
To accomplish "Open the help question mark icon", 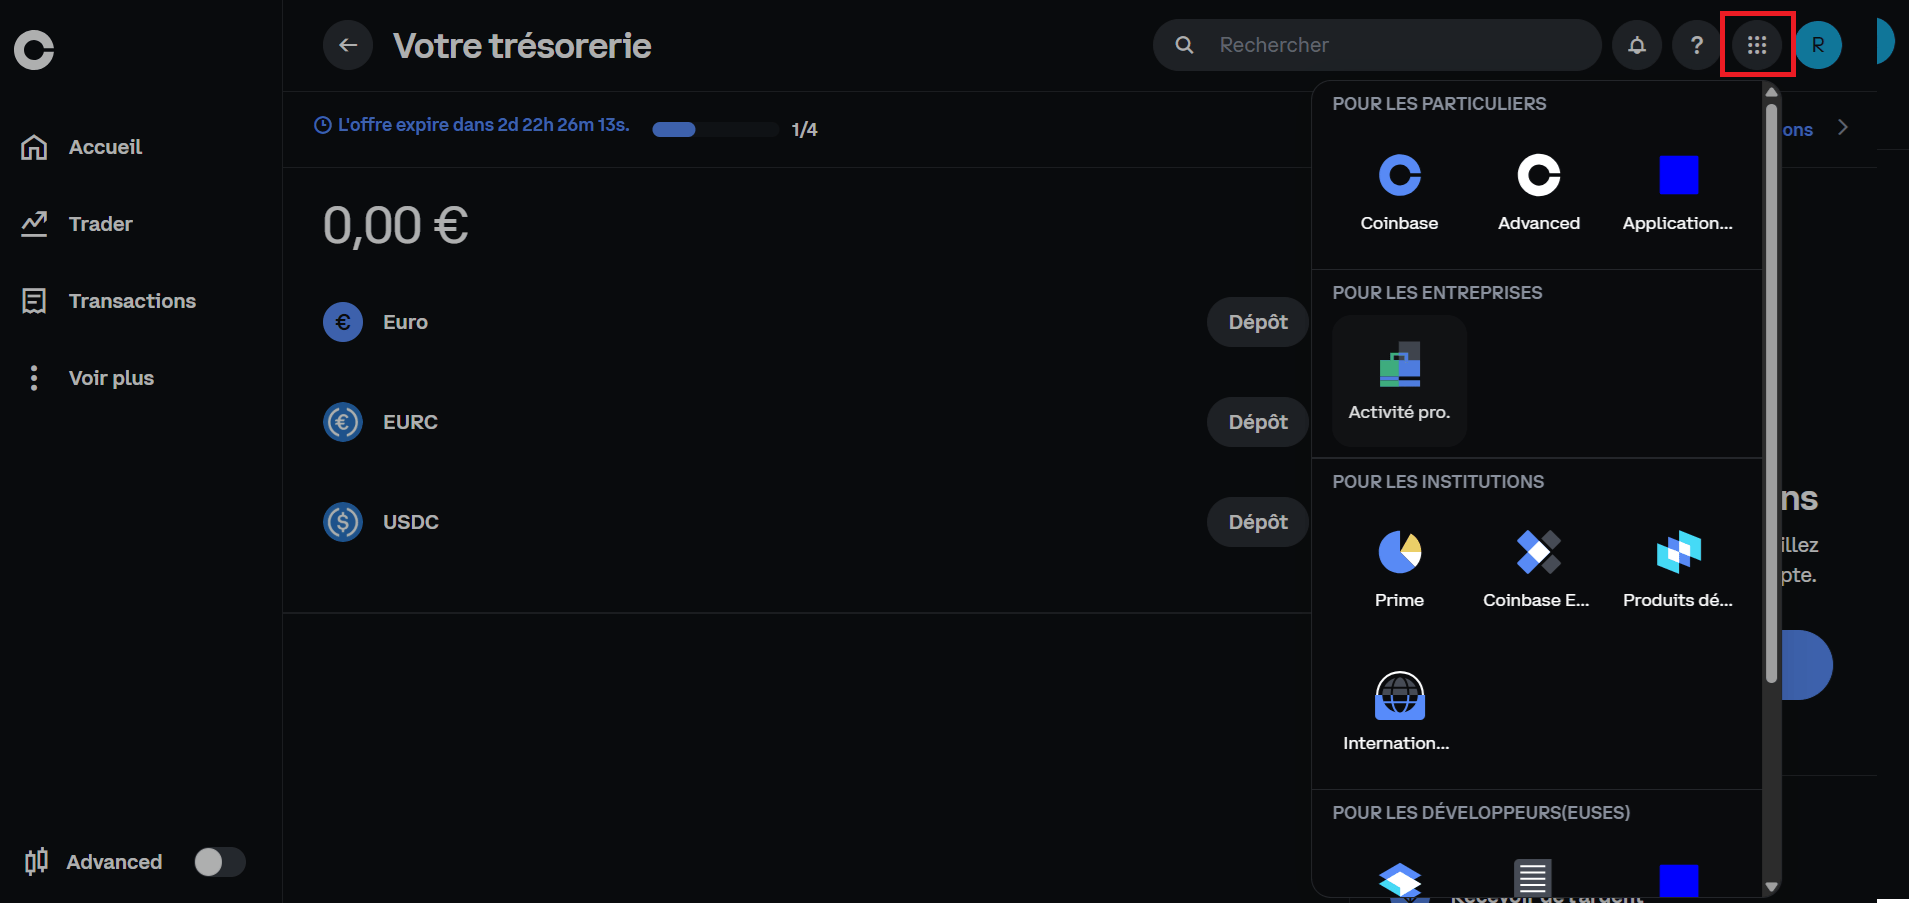I will (1696, 44).
